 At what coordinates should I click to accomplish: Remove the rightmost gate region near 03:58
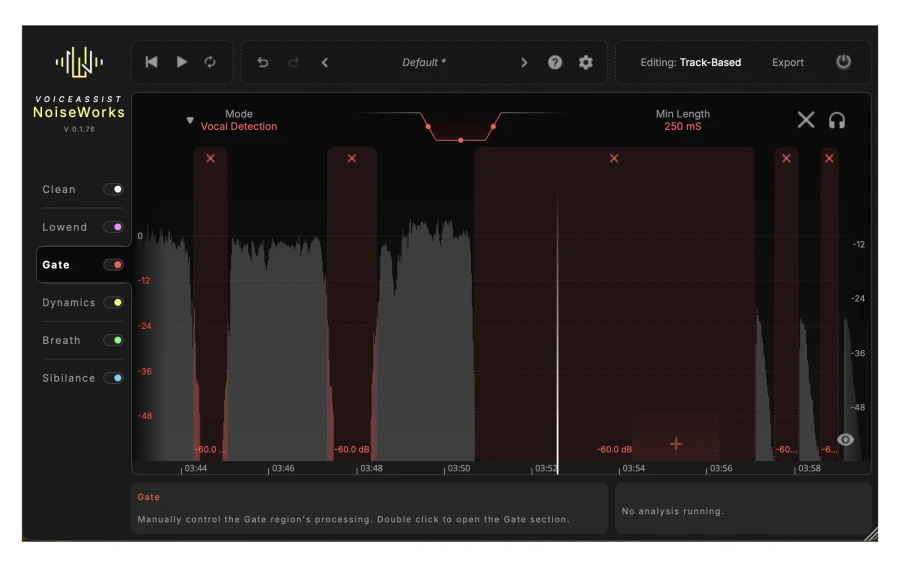click(829, 158)
